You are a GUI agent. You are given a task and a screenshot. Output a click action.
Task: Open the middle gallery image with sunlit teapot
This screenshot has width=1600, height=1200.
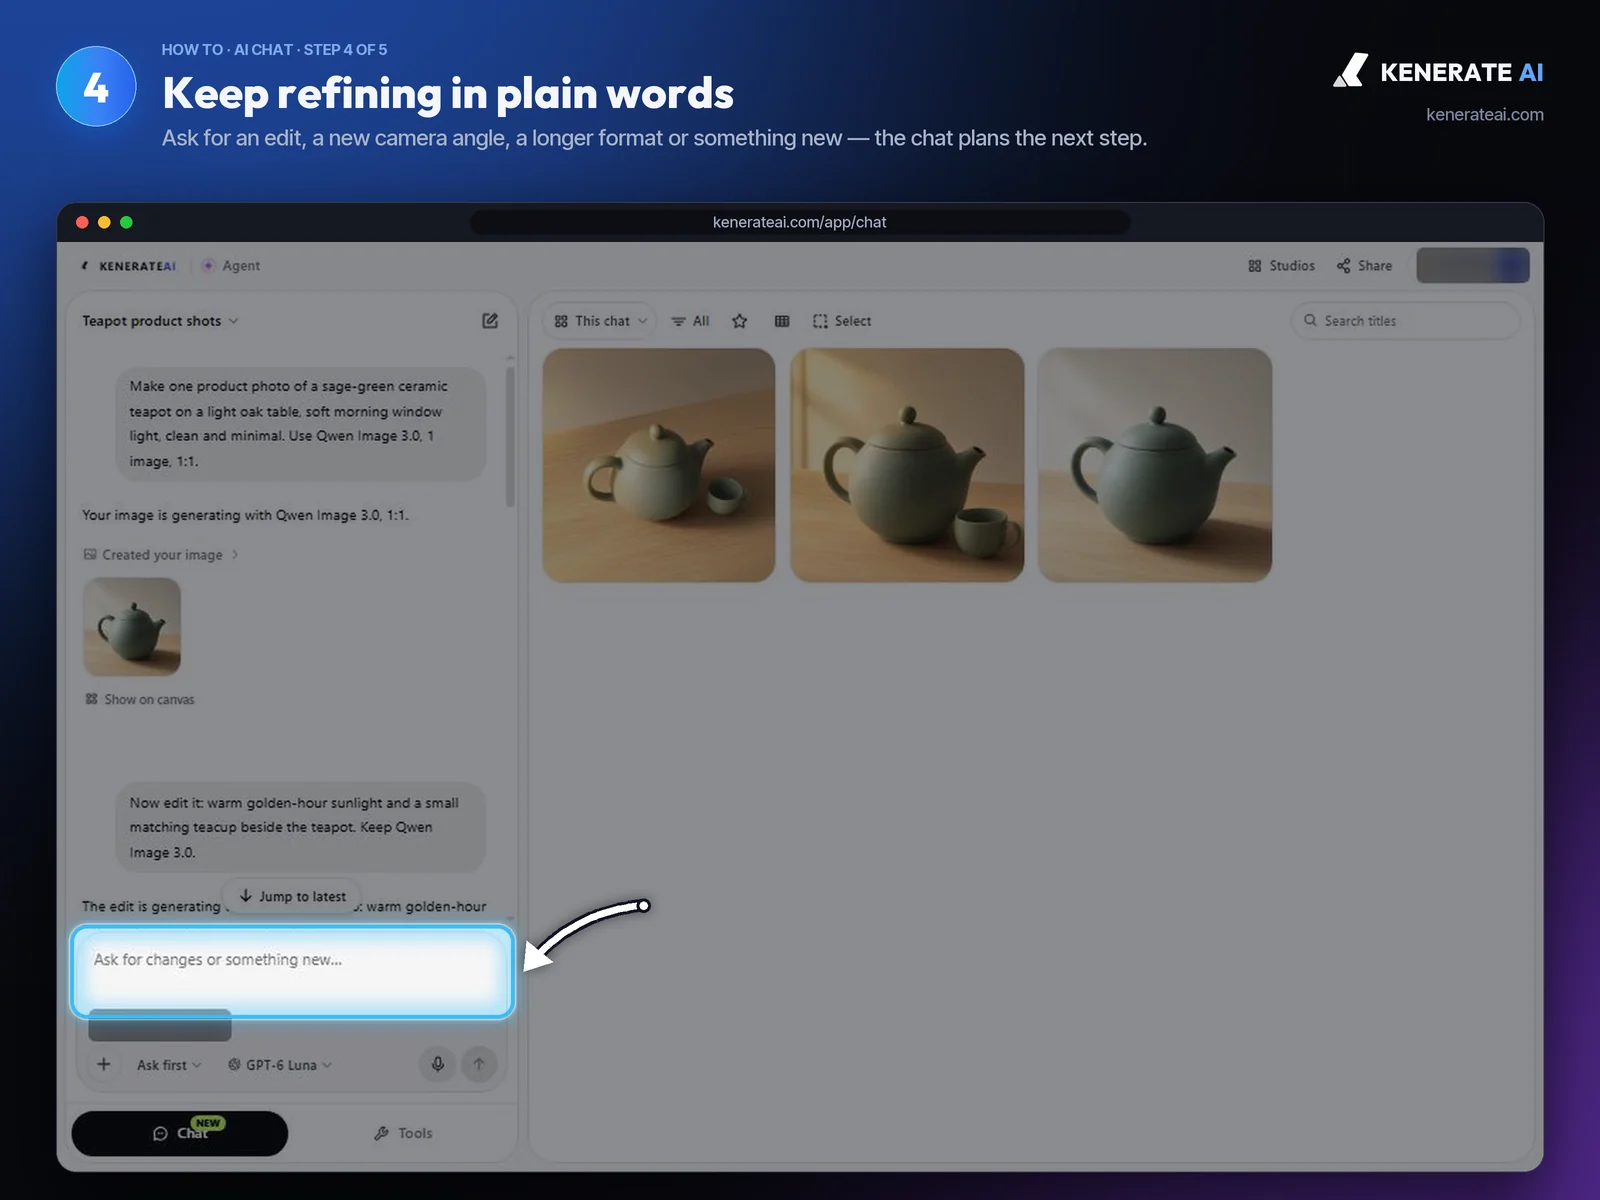907,465
